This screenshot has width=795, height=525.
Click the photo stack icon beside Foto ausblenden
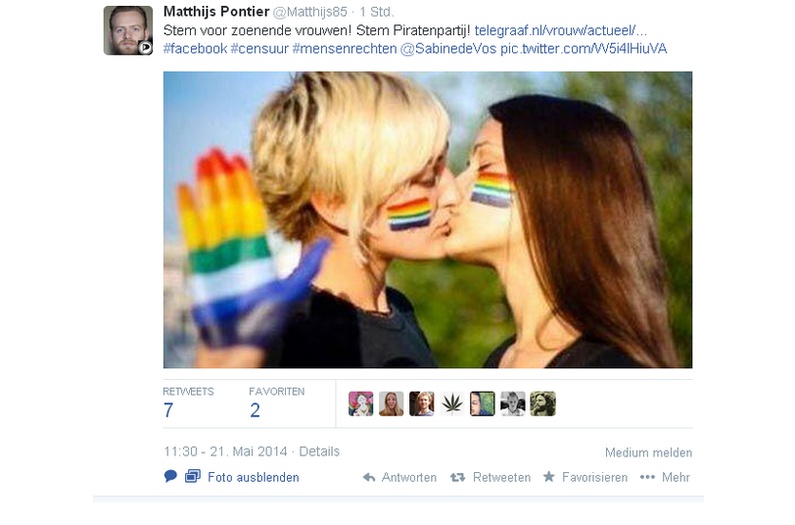tap(193, 476)
